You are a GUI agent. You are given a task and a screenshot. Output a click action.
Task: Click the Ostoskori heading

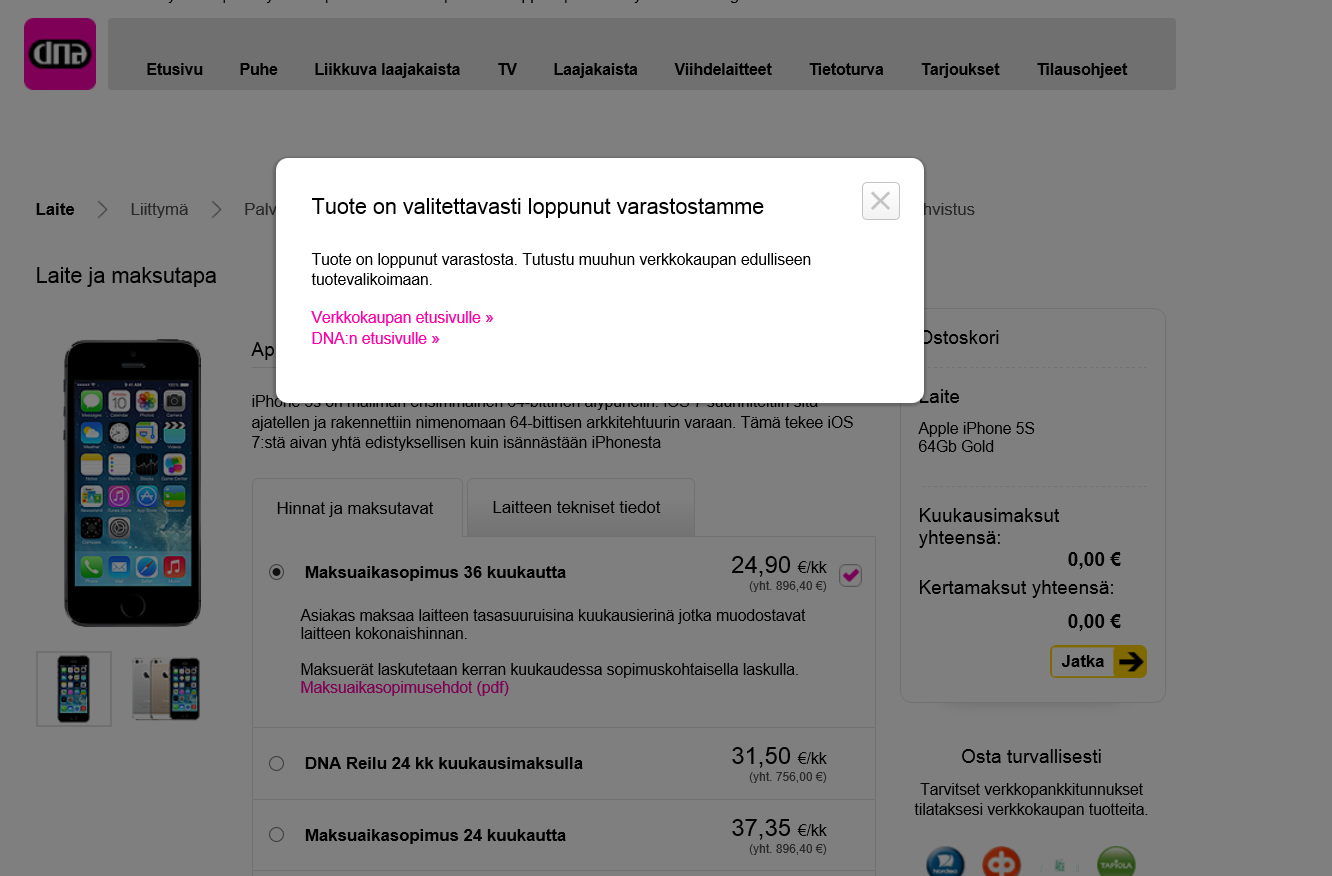[959, 337]
